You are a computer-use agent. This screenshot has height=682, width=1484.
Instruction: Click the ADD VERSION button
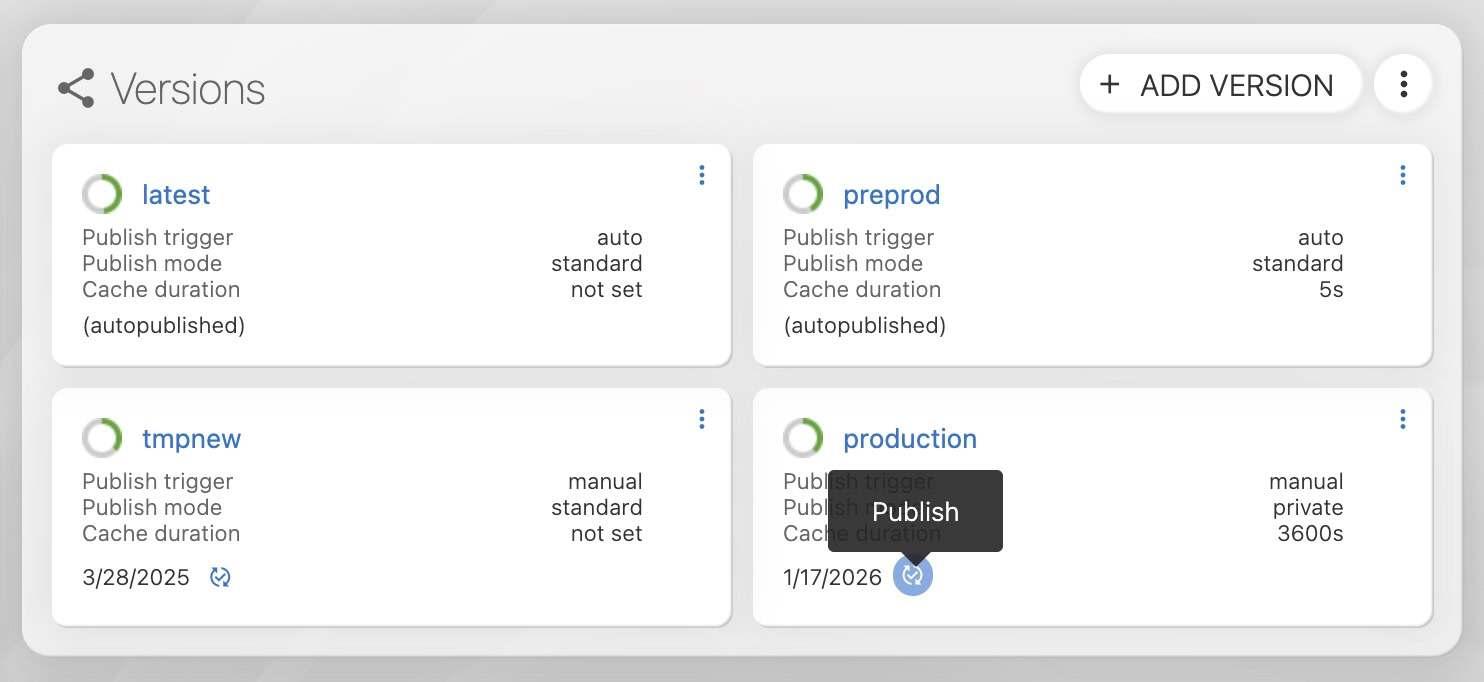coord(1220,85)
